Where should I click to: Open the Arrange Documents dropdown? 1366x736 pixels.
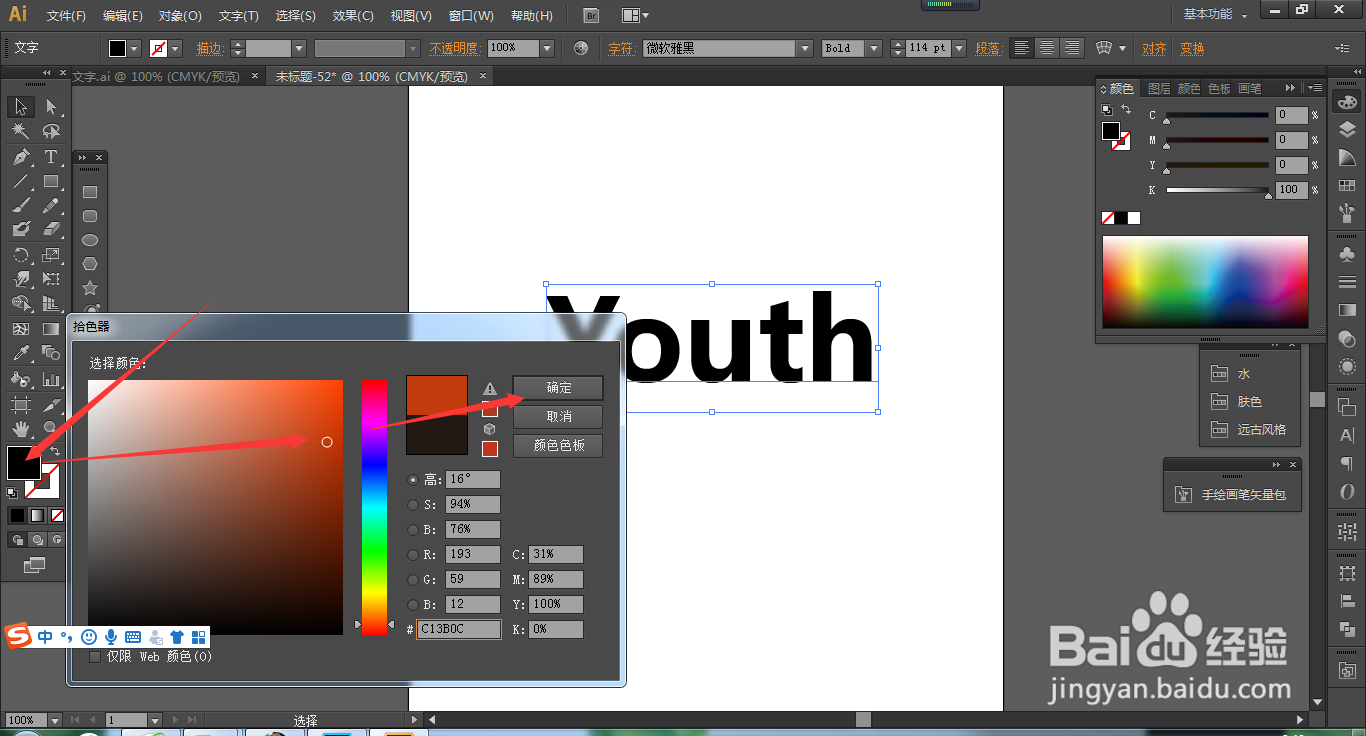635,15
